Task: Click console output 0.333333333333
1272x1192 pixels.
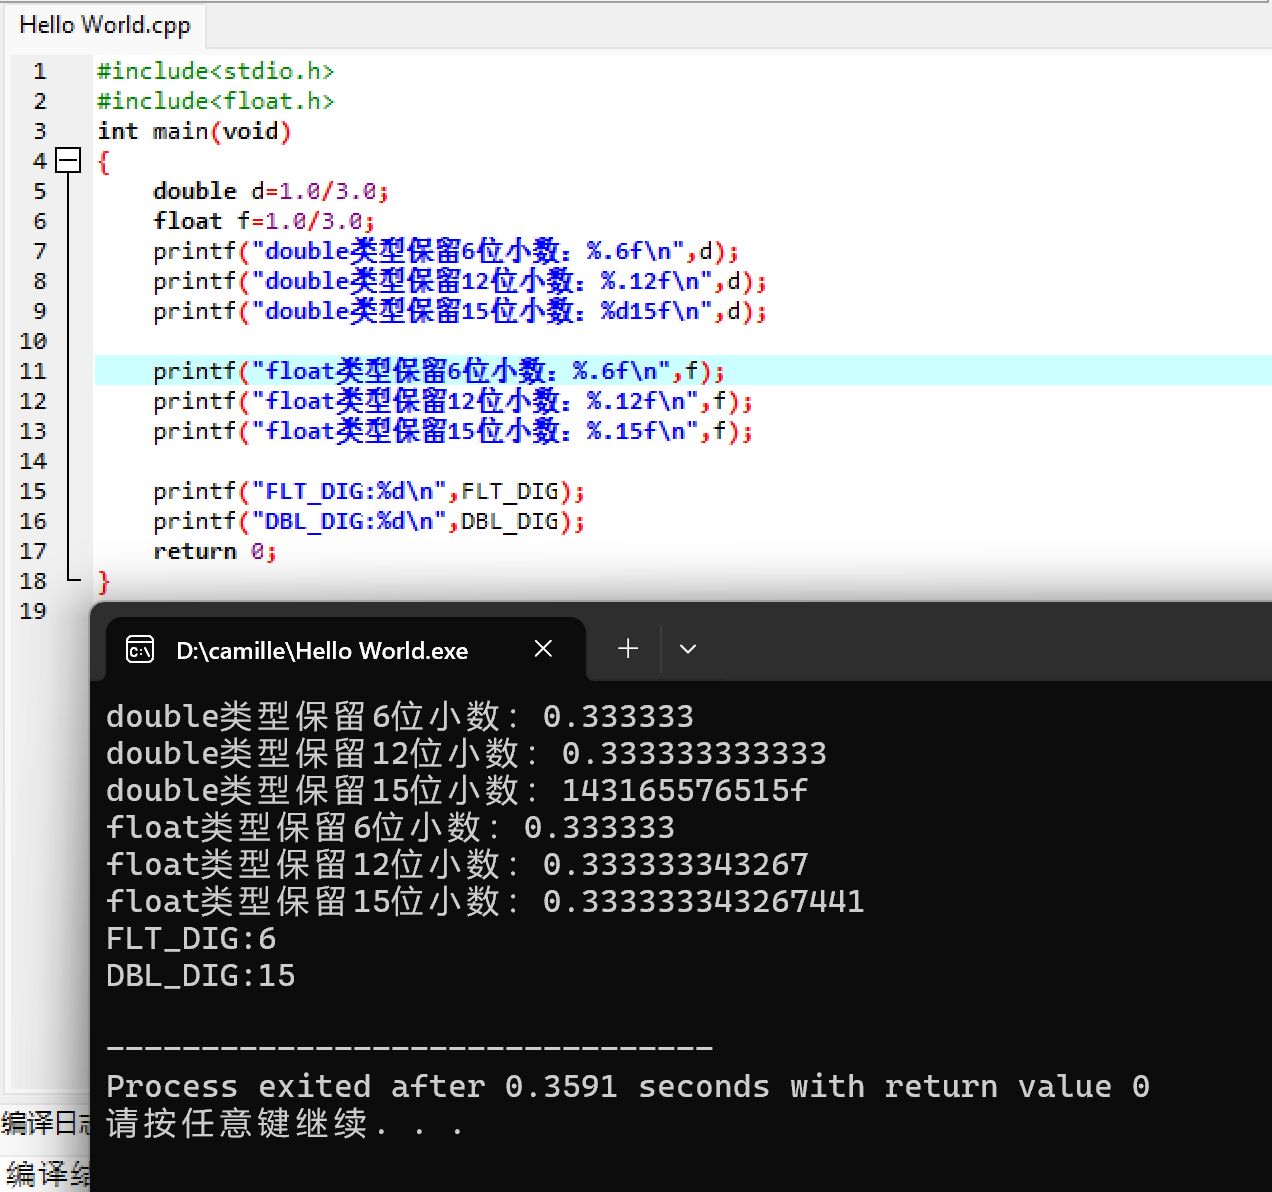Action: point(694,754)
